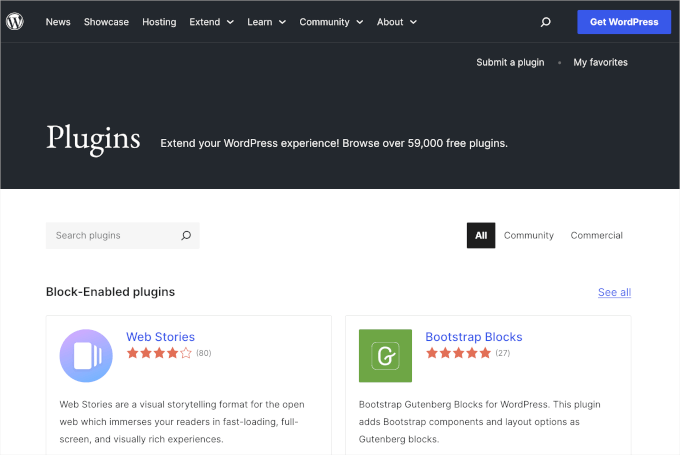The height and width of the screenshot is (455, 680).
Task: Click the Plugins page heading
Action: (93, 139)
